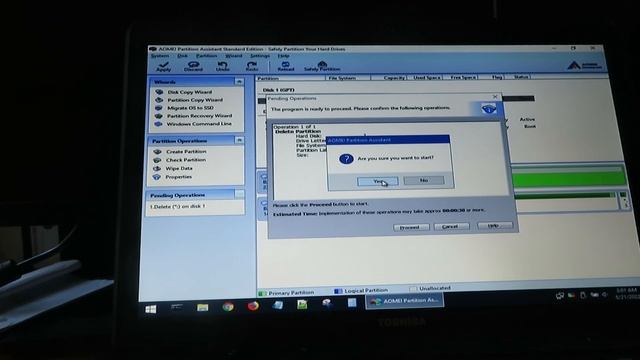Open Firefox from taskbar
640x360 pixels.
253,306
